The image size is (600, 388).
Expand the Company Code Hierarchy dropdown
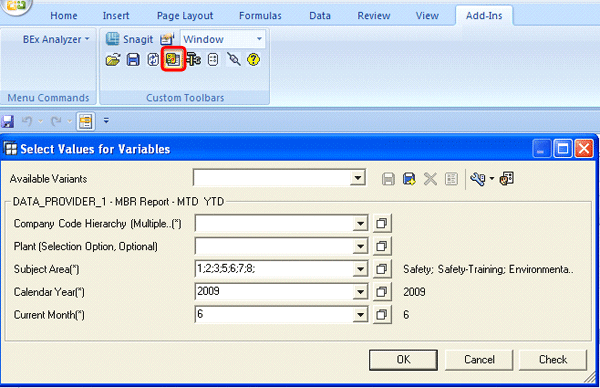click(x=360, y=223)
